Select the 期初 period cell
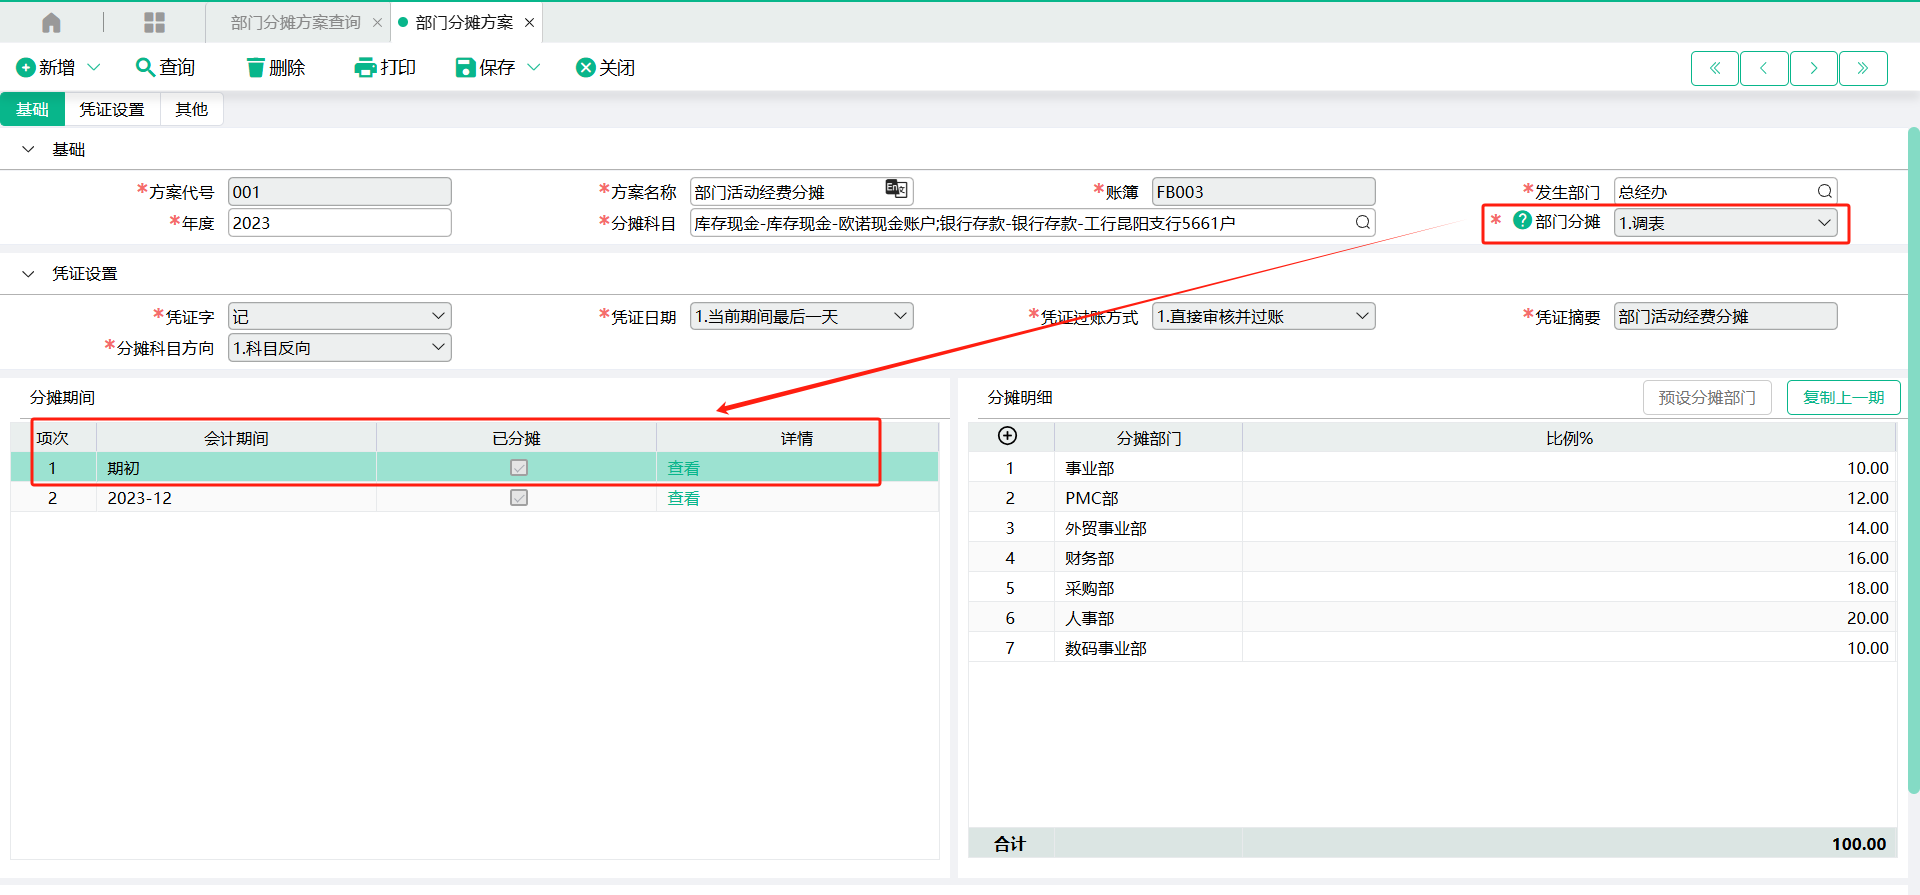Screen dimensions: 1920x895 pyautogui.click(x=236, y=468)
